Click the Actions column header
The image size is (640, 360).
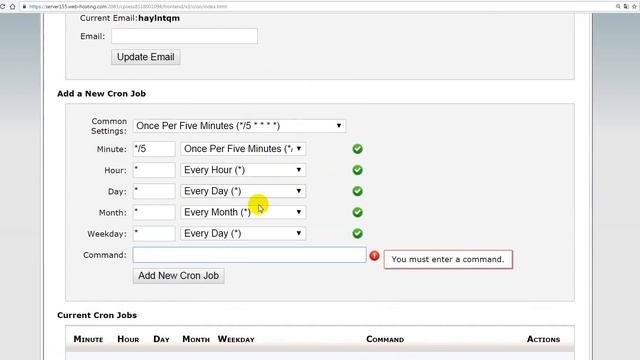543,339
